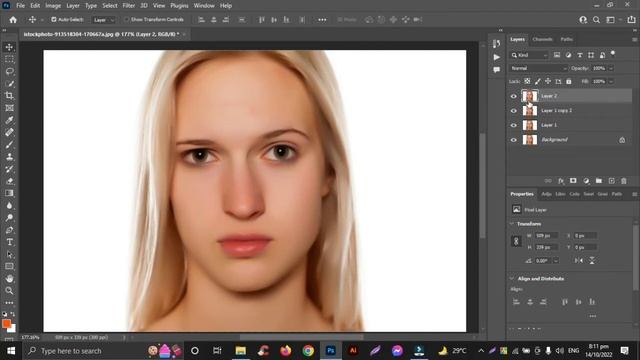Create new fill or adjustment layer
The width and height of the screenshot is (640, 360).
[586, 181]
